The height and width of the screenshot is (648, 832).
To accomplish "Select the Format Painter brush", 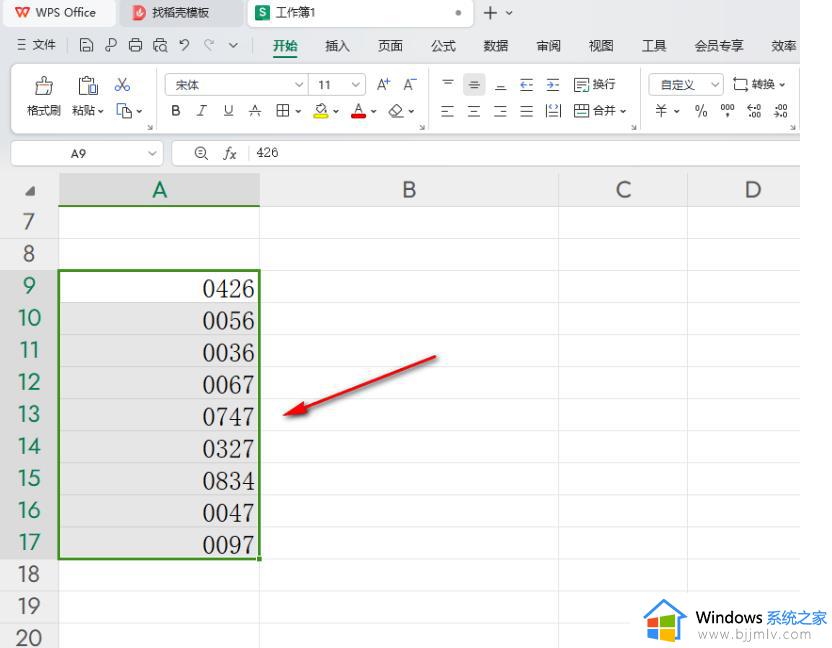I will [44, 85].
